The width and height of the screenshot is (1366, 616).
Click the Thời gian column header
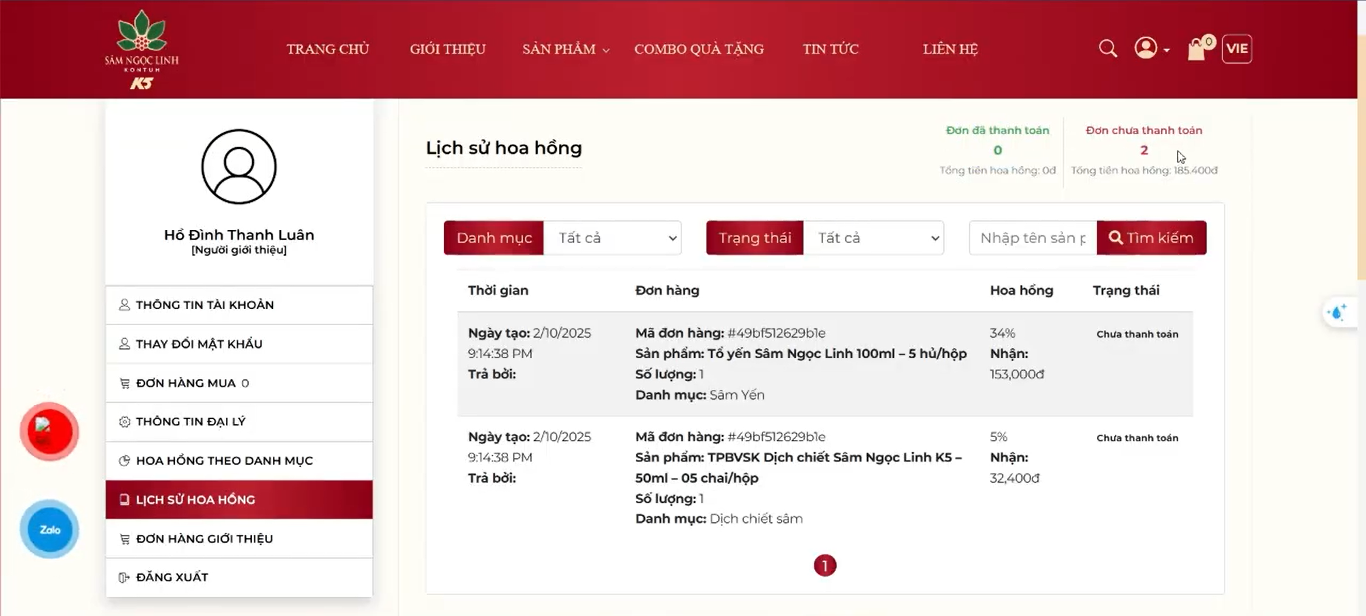pyautogui.click(x=498, y=291)
